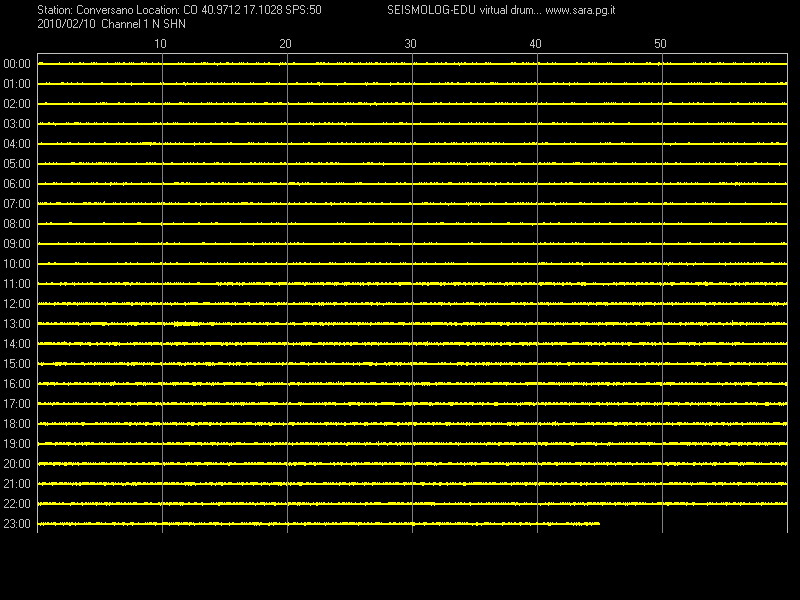Click the 01:00 hour label
This screenshot has width=800, height=600.
point(17,84)
